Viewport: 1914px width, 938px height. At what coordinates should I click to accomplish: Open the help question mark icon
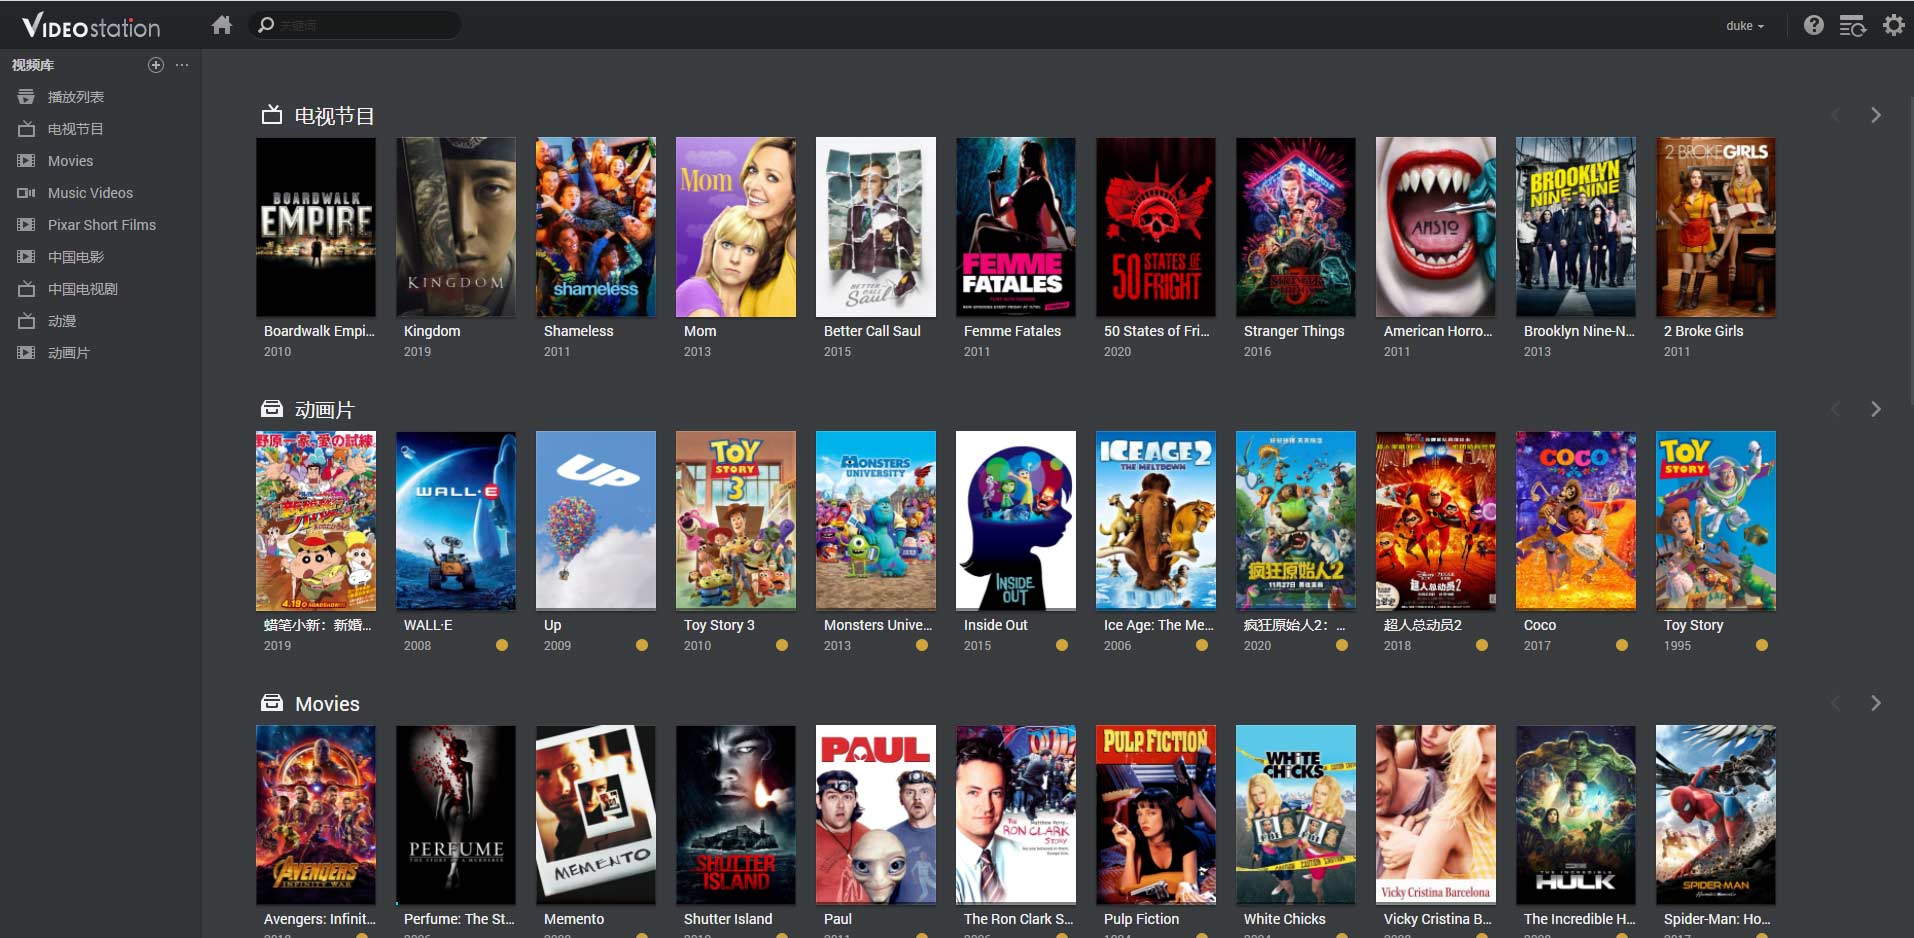coord(1813,25)
